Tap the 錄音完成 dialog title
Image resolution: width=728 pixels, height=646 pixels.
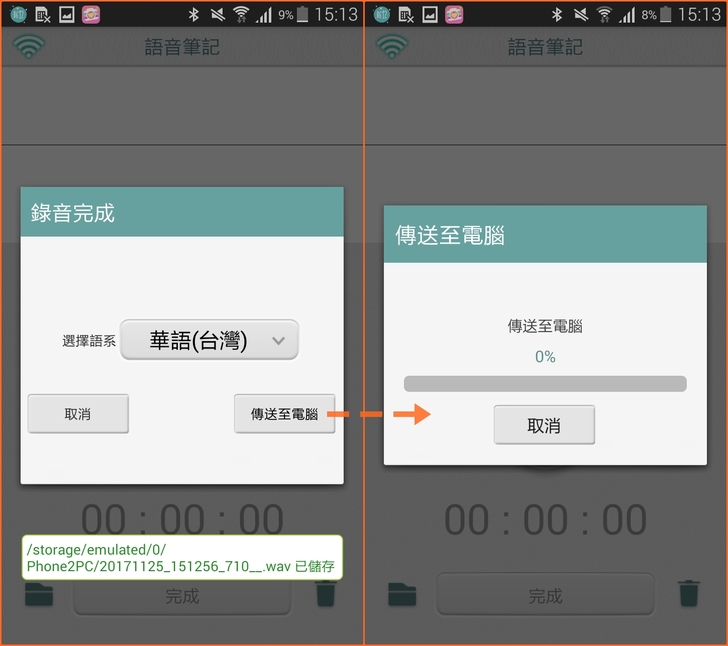point(72,213)
